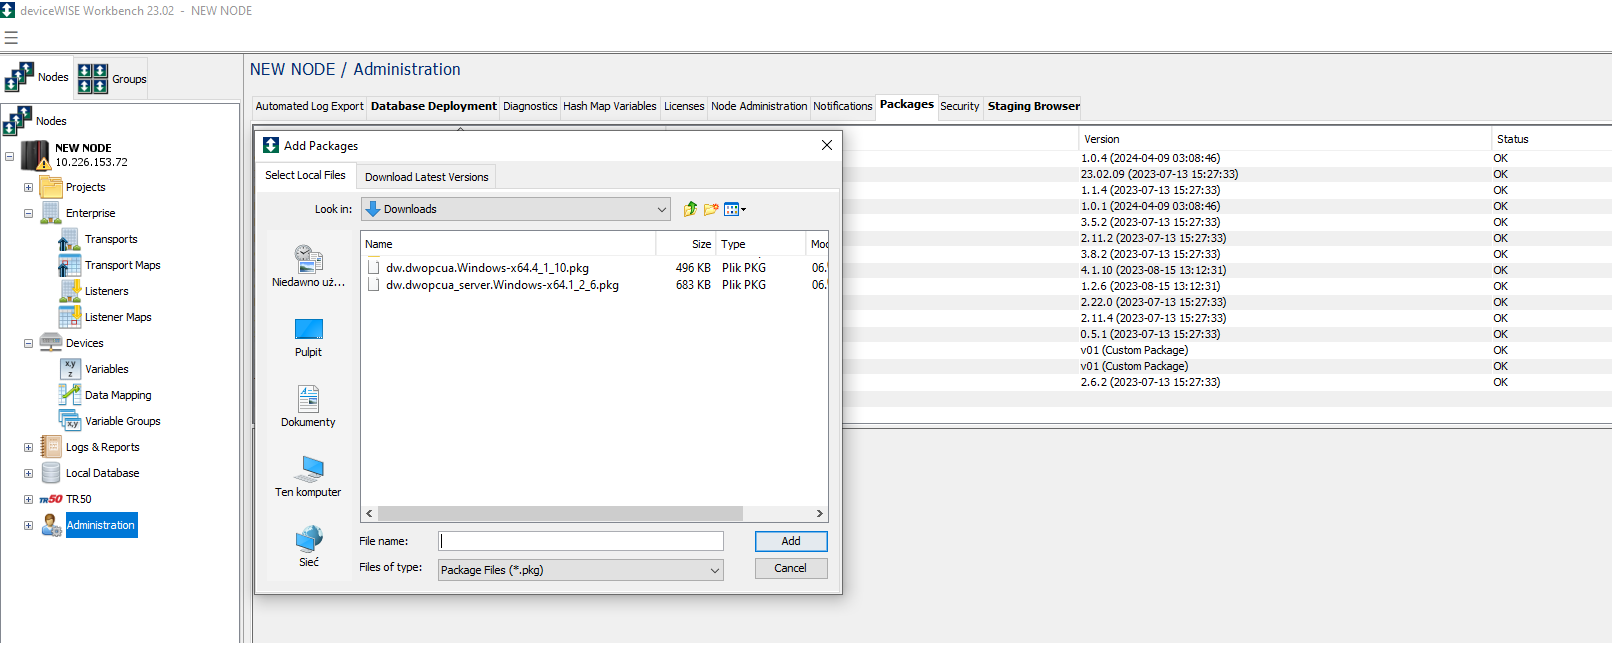
Task: Select the Administration user icon
Action: 51,525
